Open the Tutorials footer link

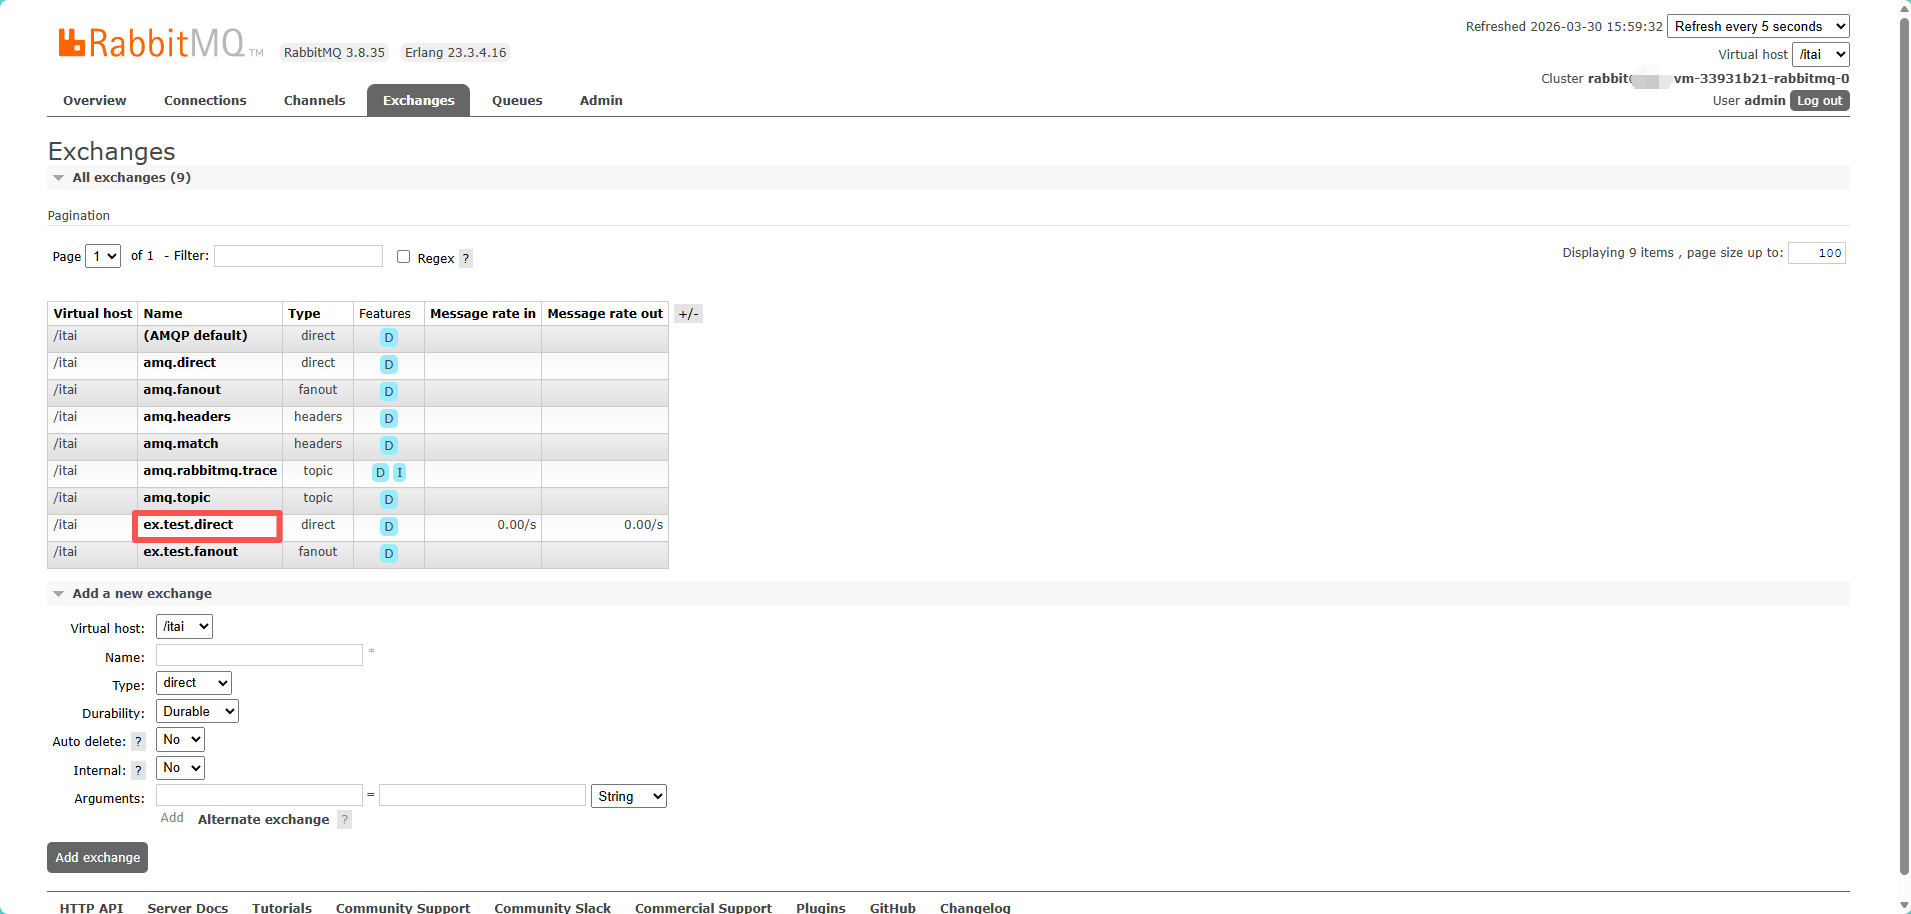282,908
